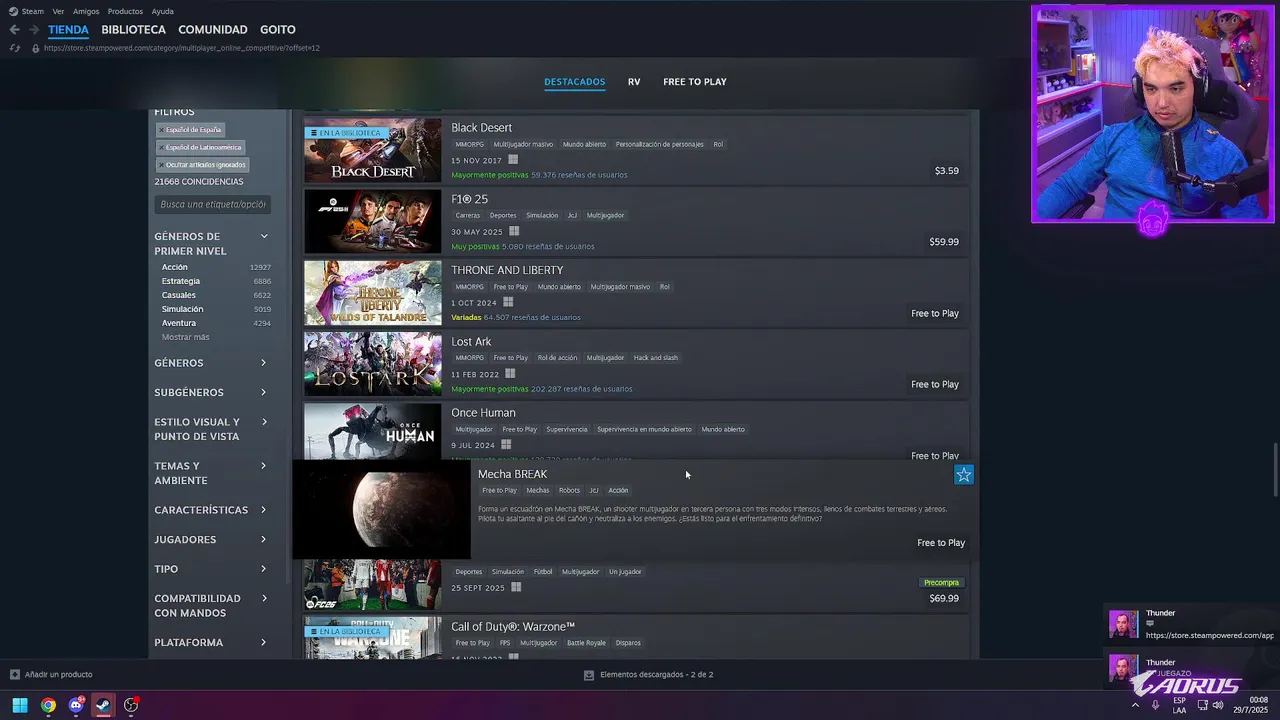
Task: Add Mecha BREAK to wishlist star
Action: pyautogui.click(x=963, y=475)
